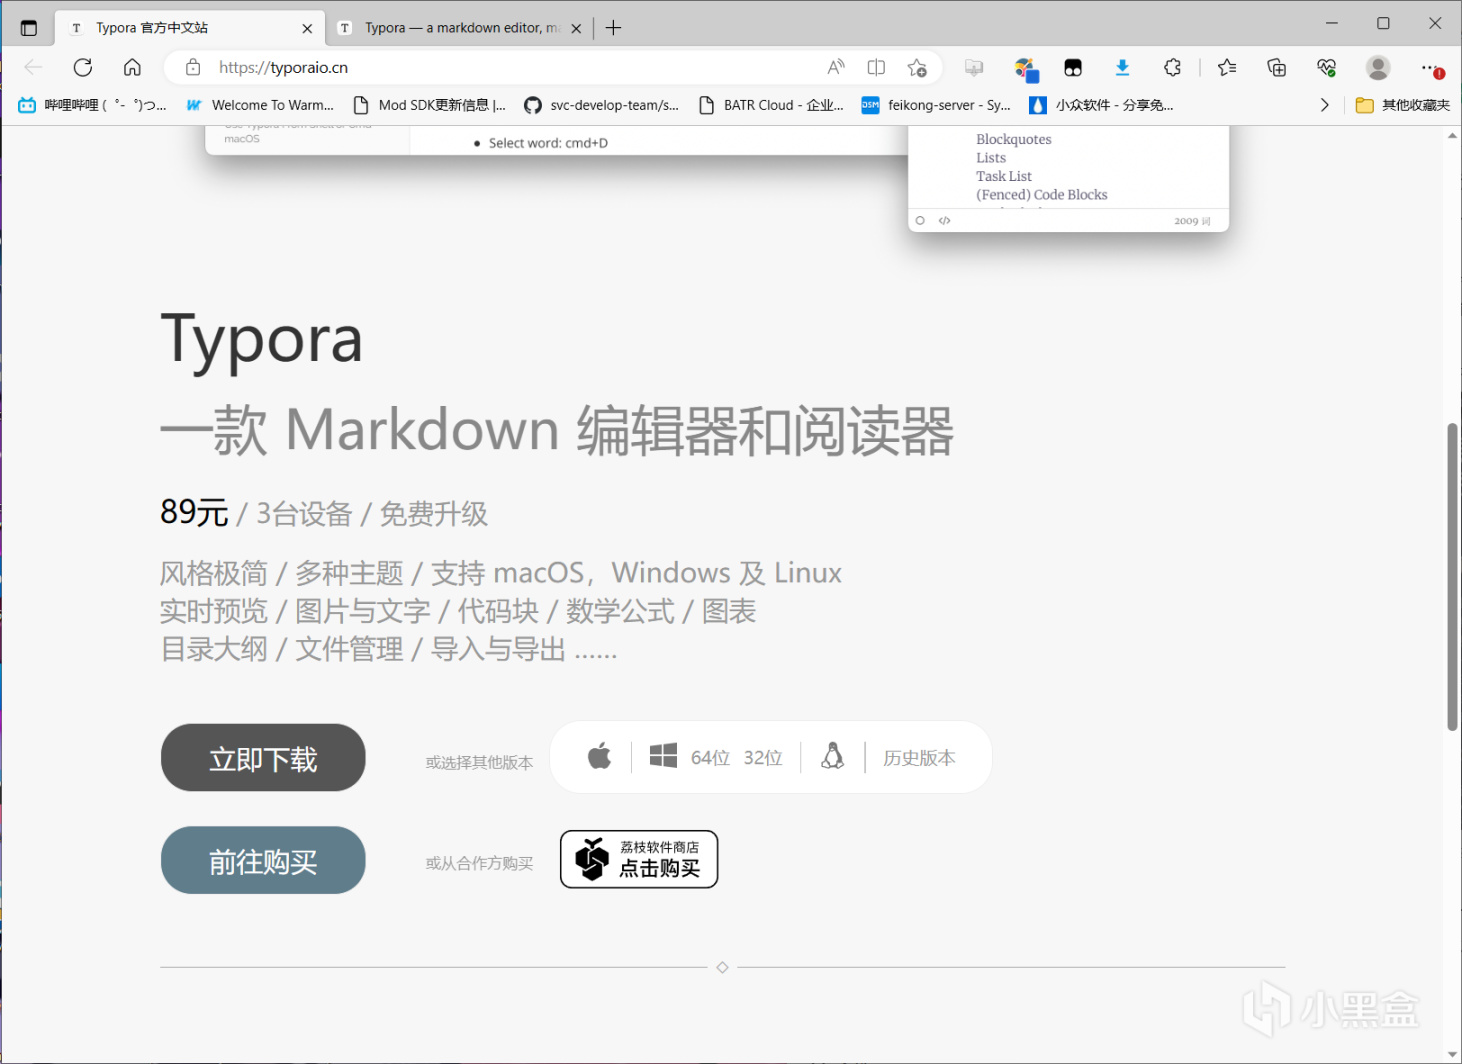Open the 其他收藏夹 folder
Image resolution: width=1462 pixels, height=1064 pixels.
click(1402, 104)
